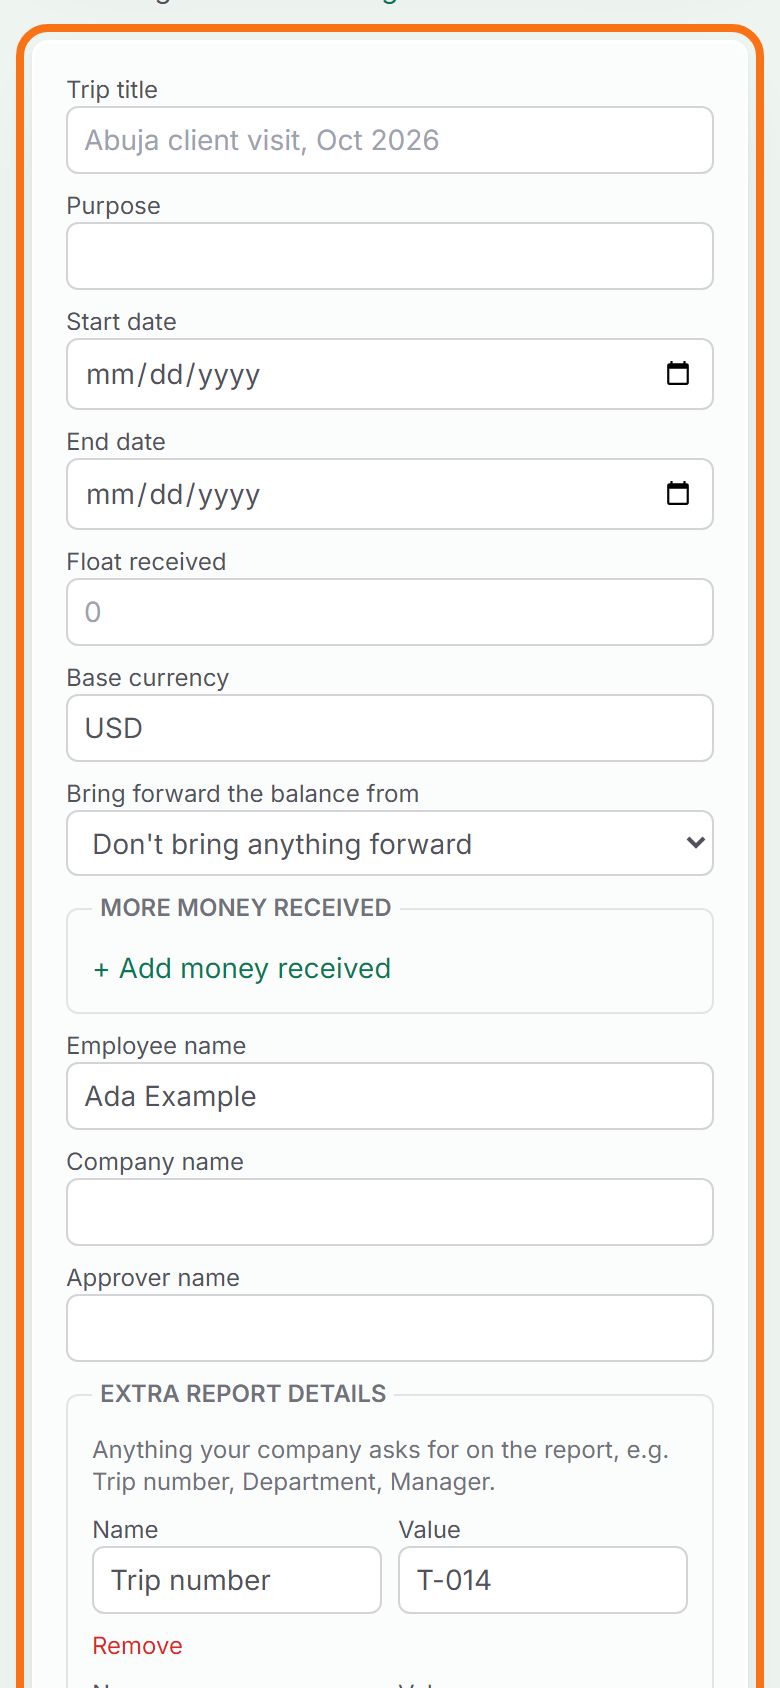Focus the Float received input

(x=390, y=612)
